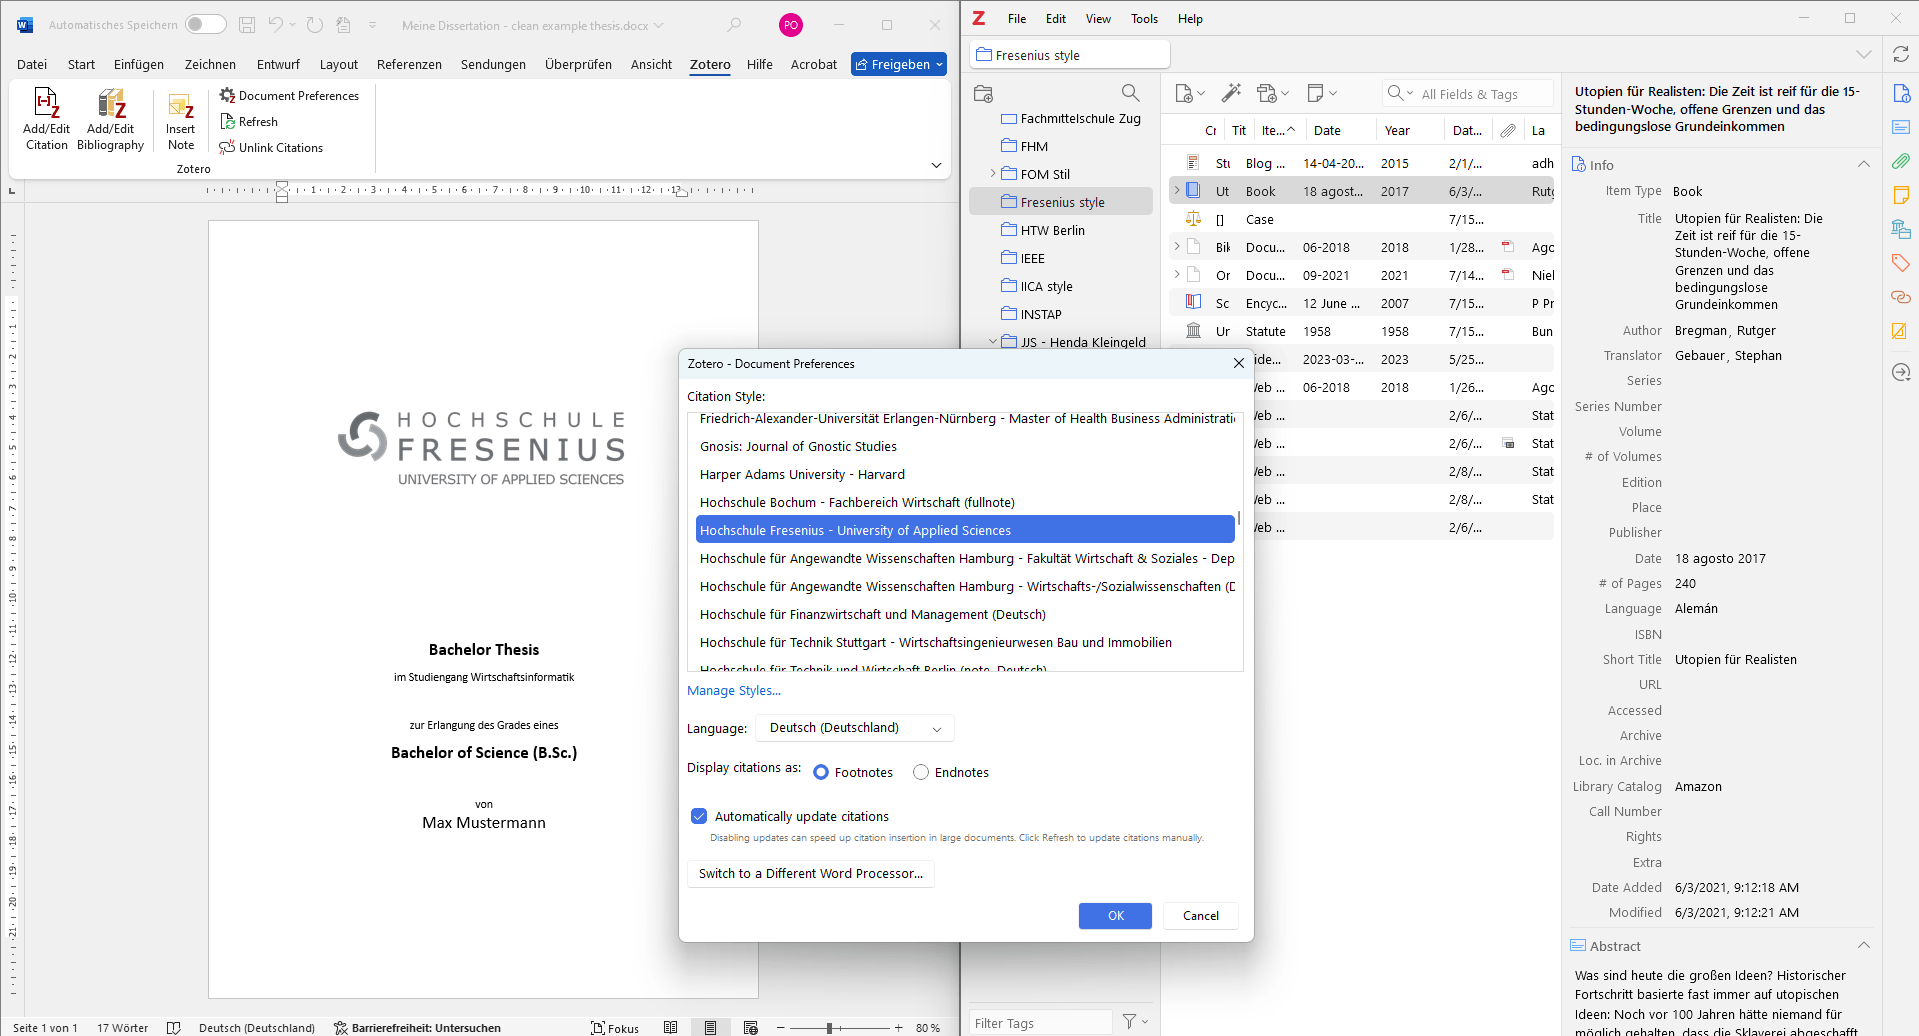Toggle Automatisches Speichern switch in Word
Viewport: 1919px width, 1036px height.
[206, 25]
